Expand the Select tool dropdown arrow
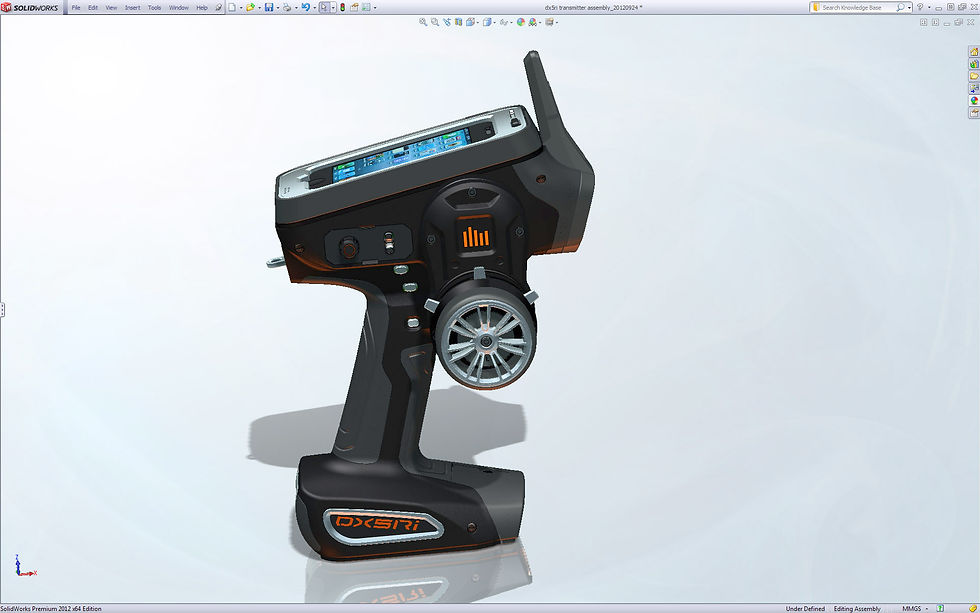980x613 pixels. (x=333, y=7)
